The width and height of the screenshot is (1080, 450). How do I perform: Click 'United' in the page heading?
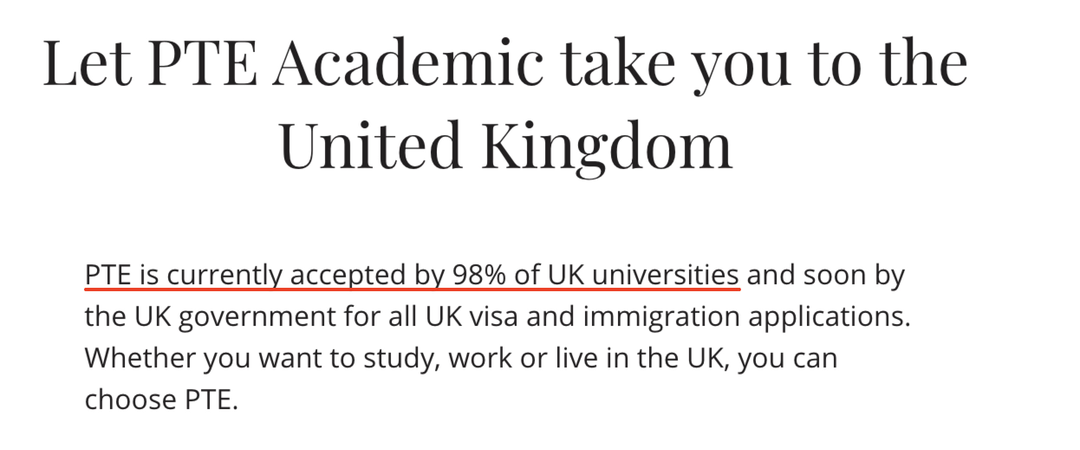click(x=370, y=144)
